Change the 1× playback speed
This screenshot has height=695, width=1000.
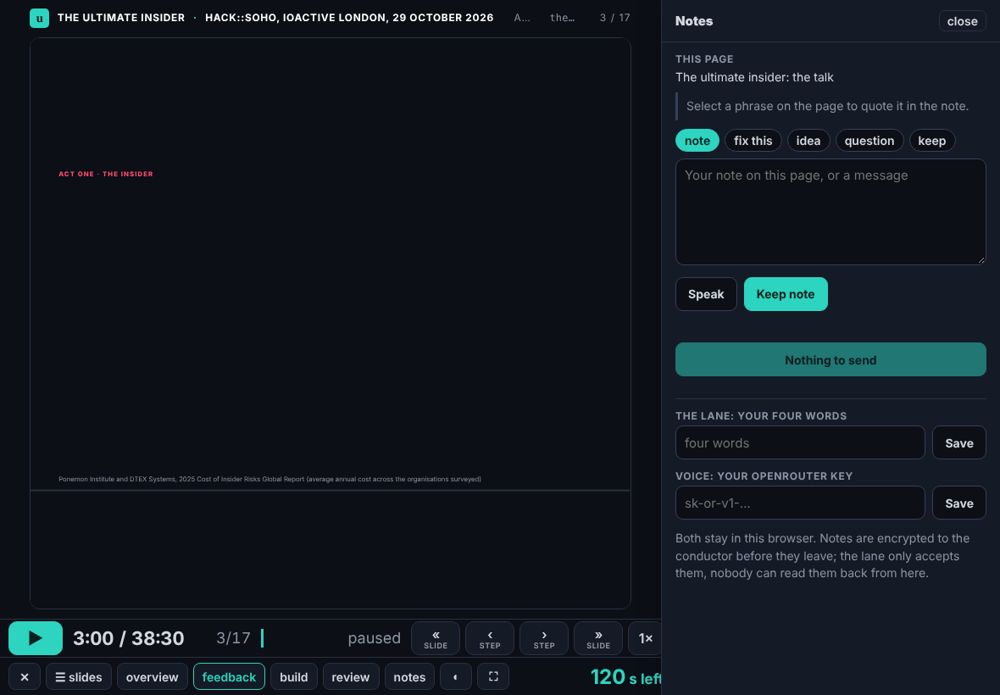pyautogui.click(x=645, y=638)
